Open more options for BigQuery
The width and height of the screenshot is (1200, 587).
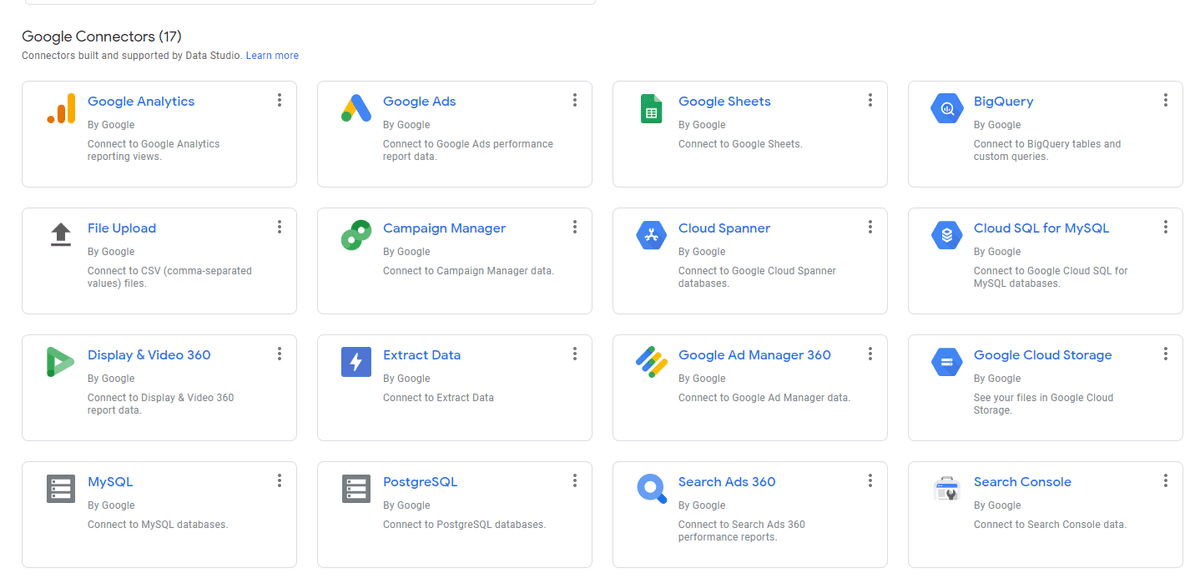tap(1165, 100)
